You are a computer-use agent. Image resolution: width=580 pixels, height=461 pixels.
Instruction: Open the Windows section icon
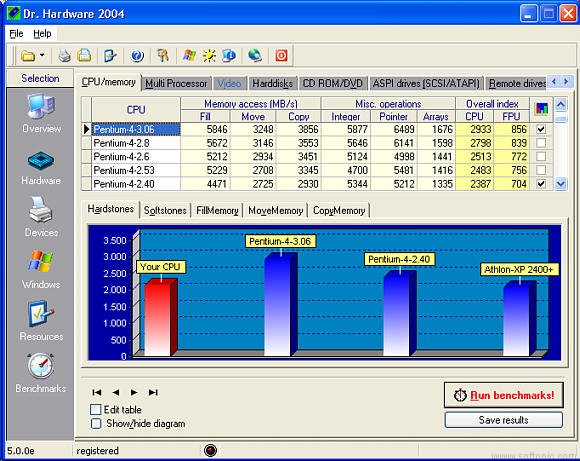[40, 262]
